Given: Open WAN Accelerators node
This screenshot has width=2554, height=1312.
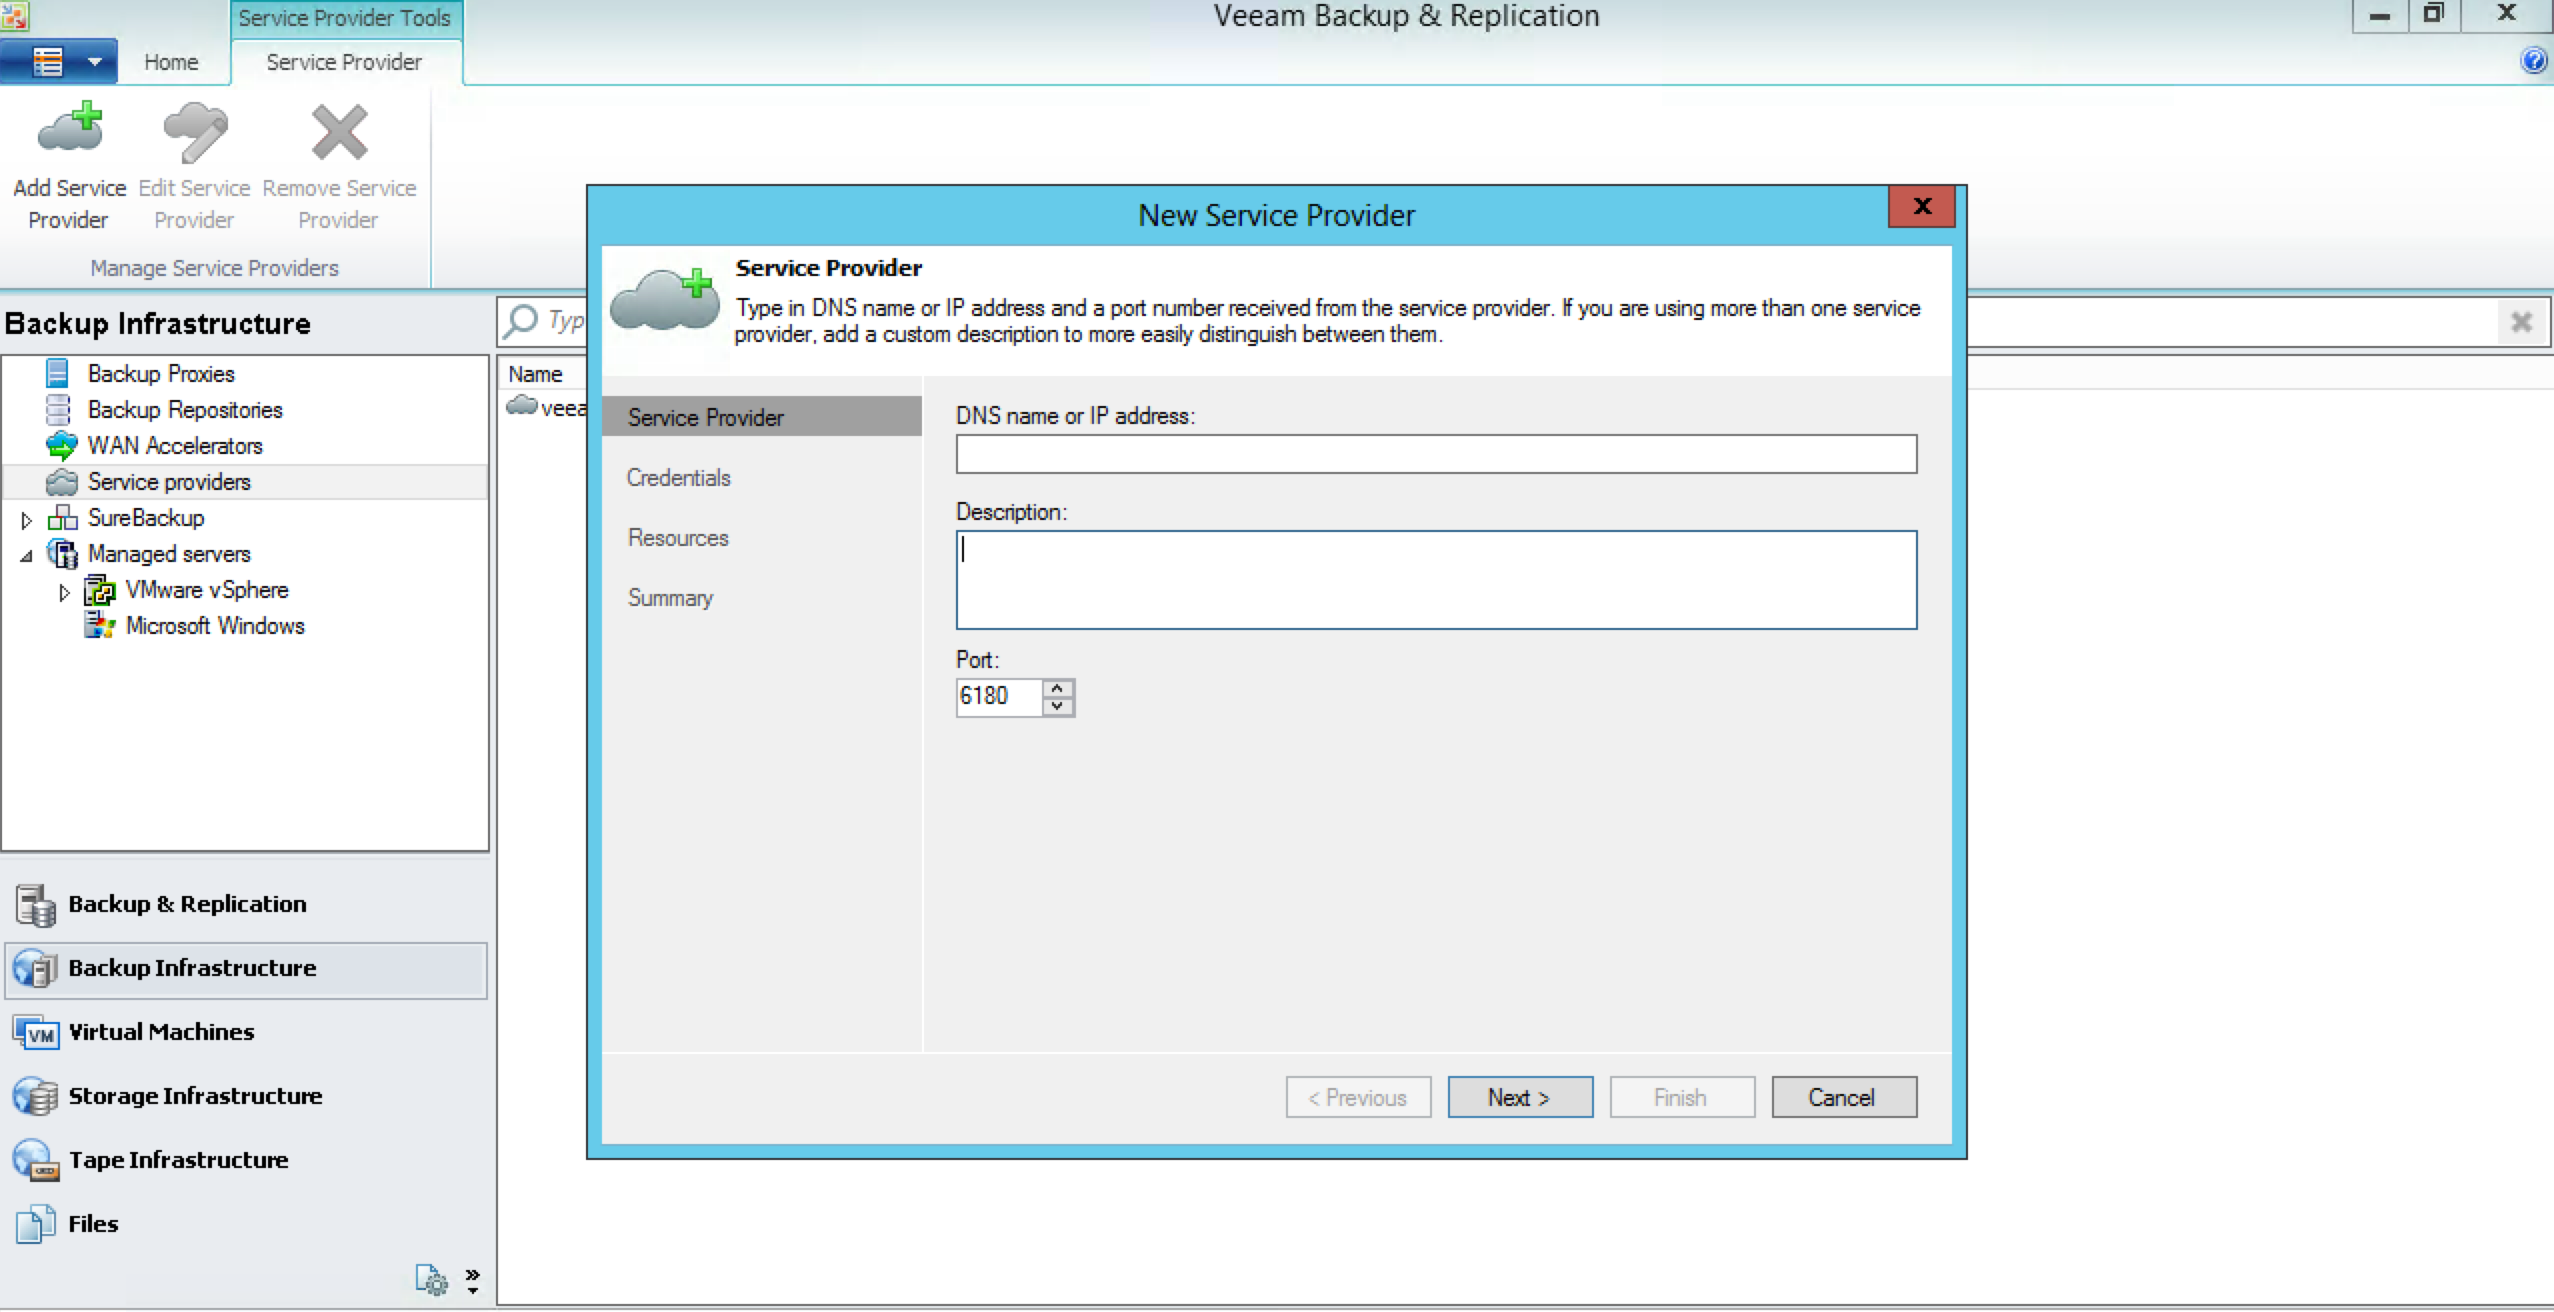Looking at the screenshot, I should point(175,446).
